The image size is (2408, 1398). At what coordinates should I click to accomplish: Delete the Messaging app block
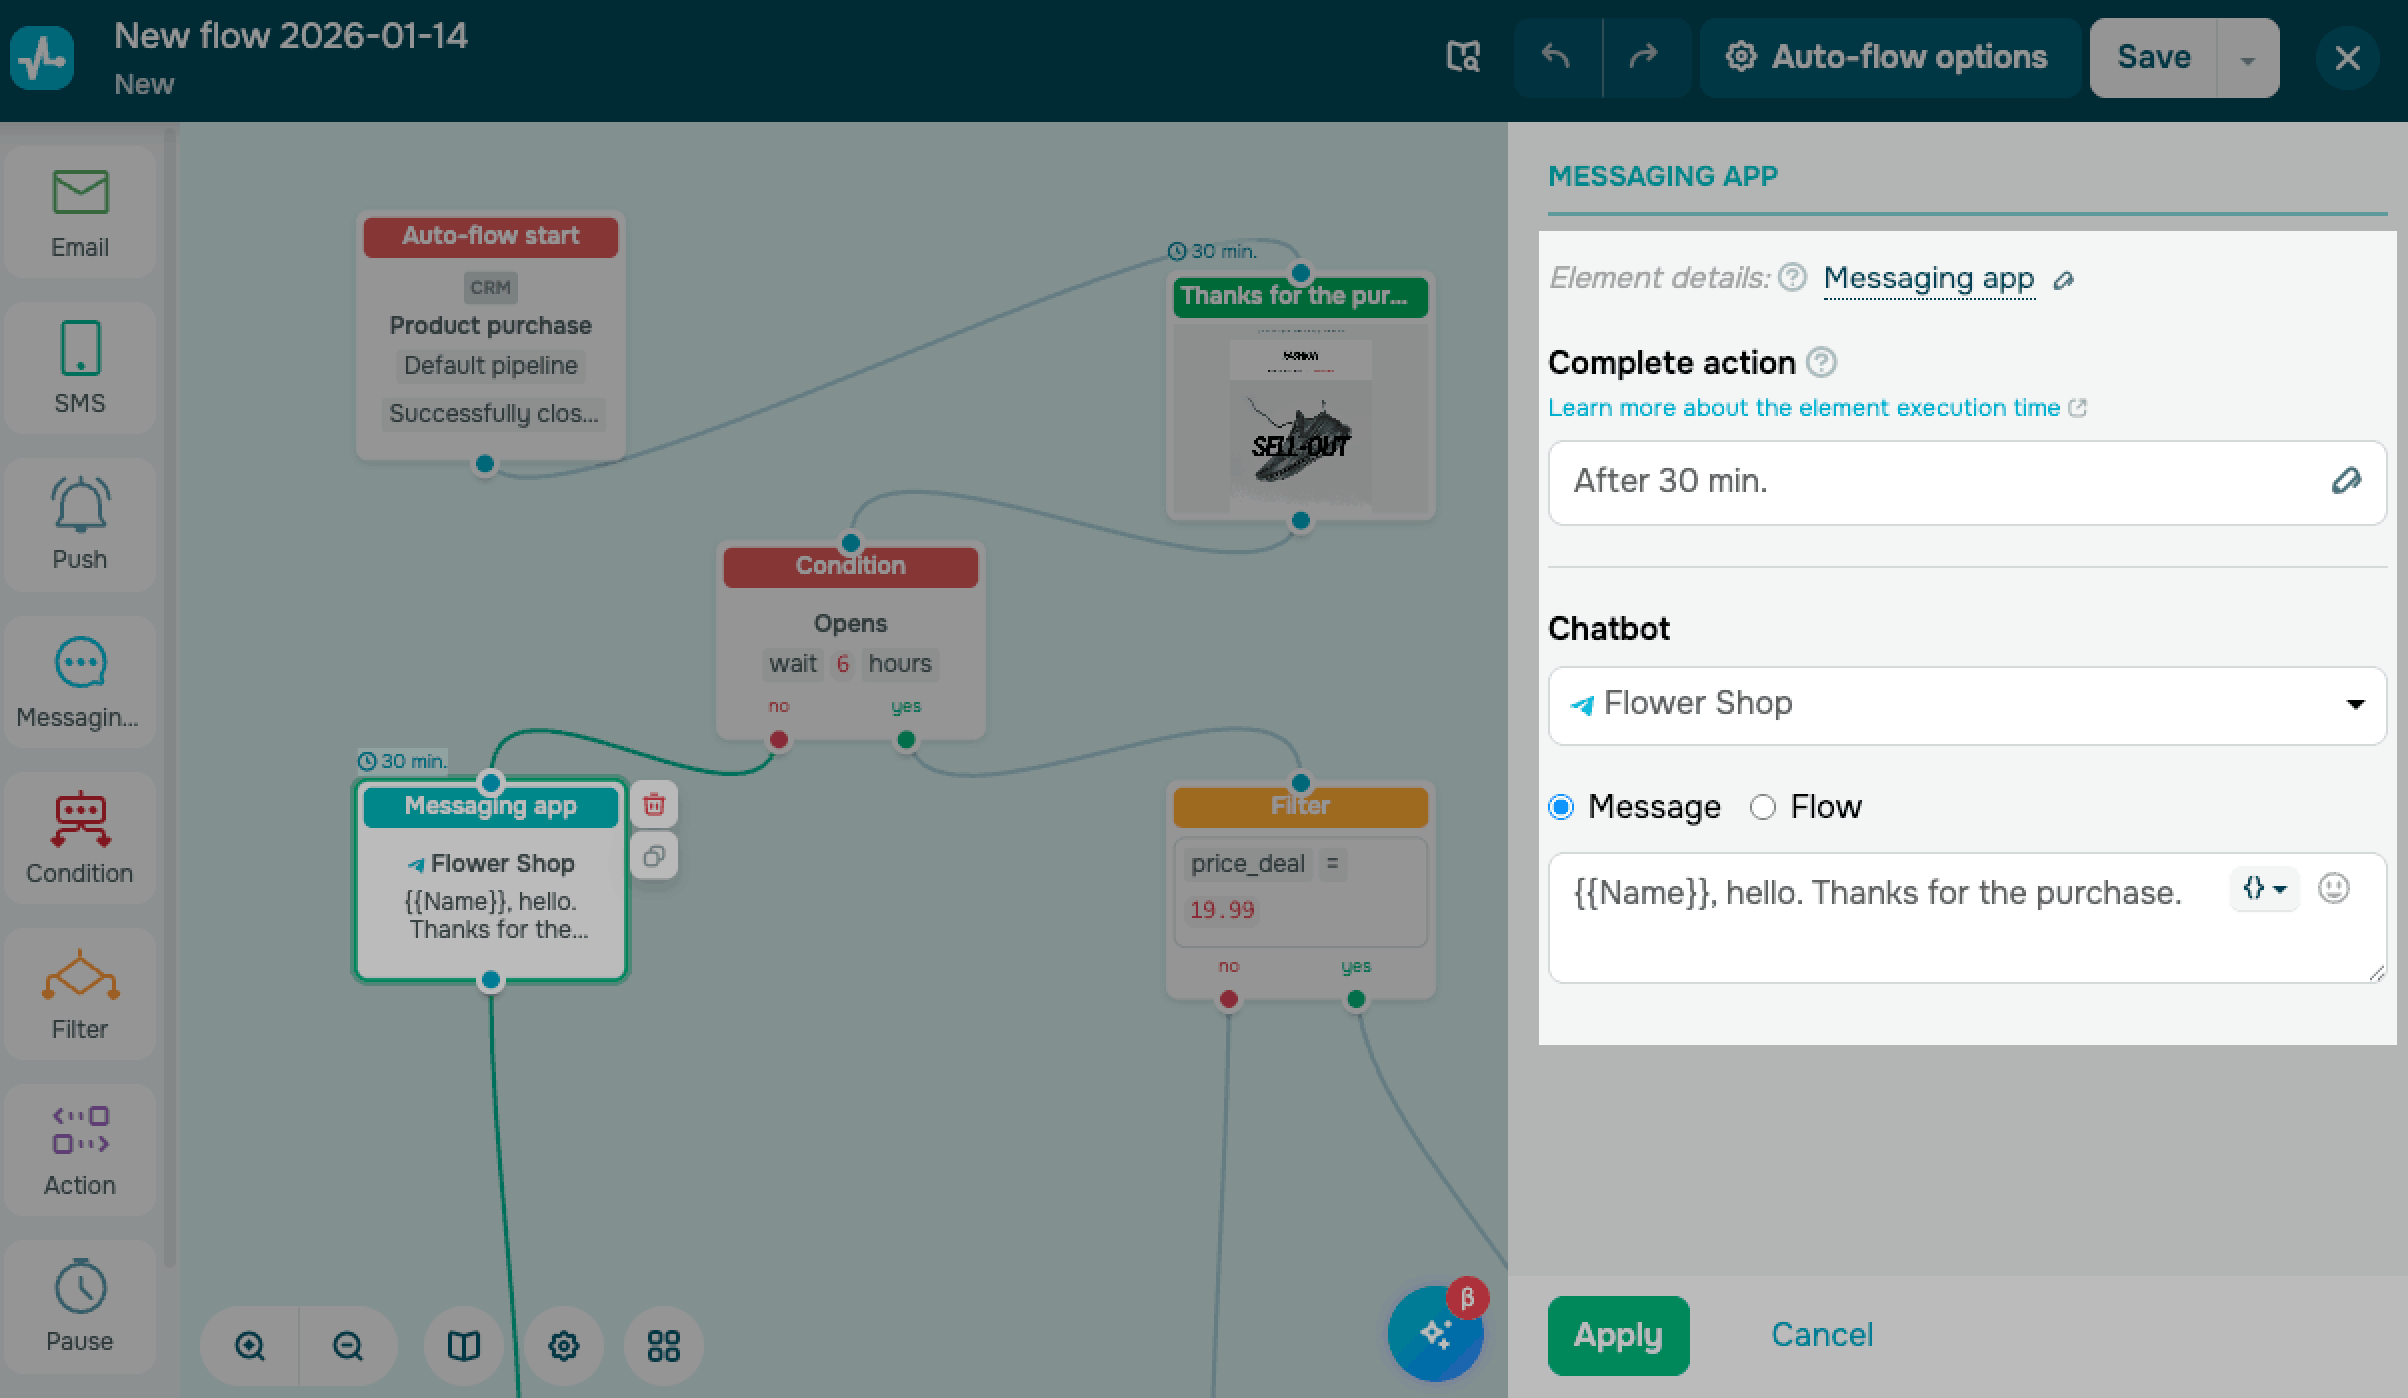pyautogui.click(x=654, y=804)
